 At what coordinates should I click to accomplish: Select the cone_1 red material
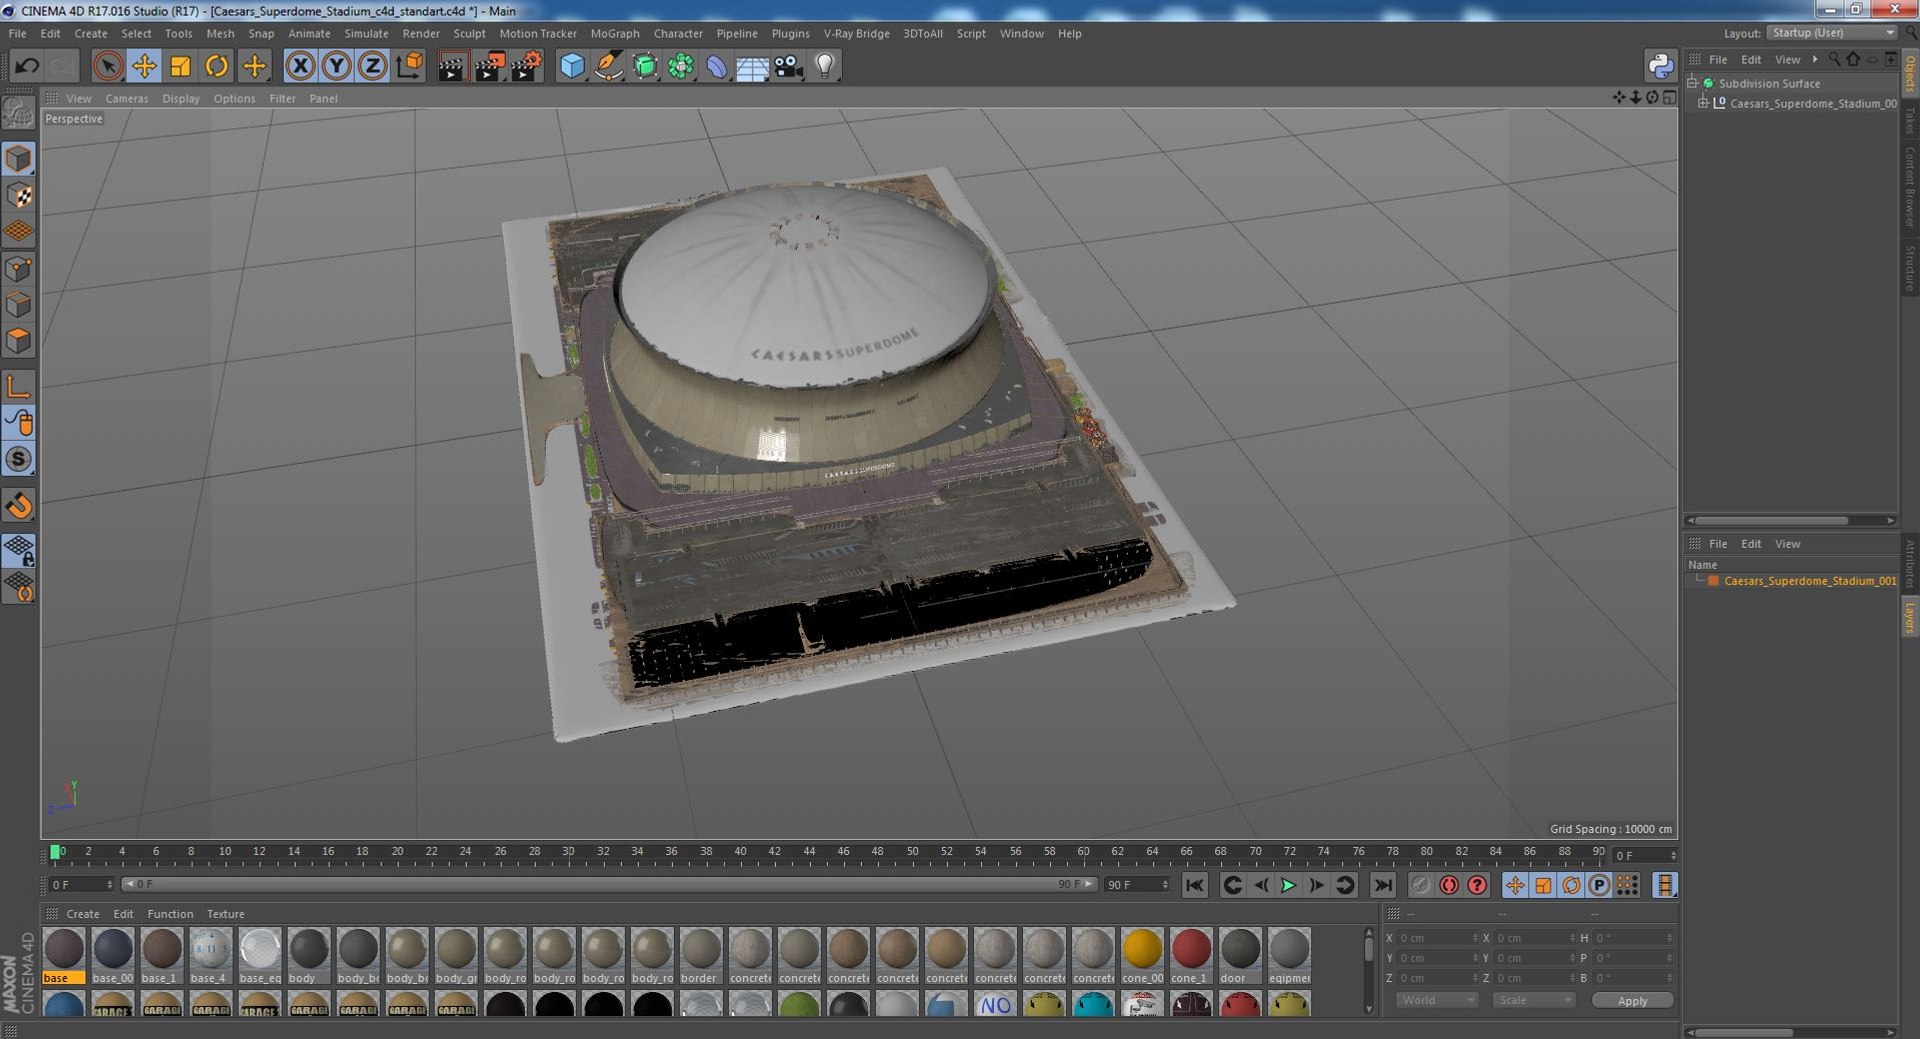pos(1191,956)
